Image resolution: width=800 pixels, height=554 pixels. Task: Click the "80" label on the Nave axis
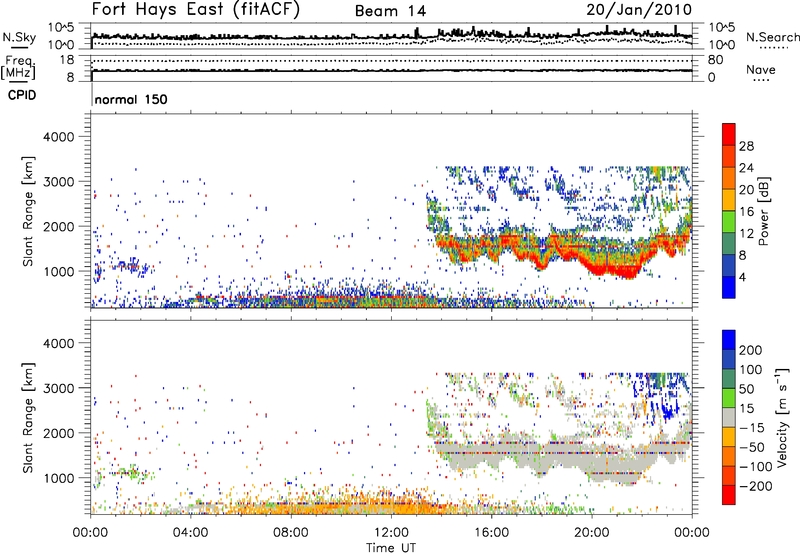(x=715, y=60)
